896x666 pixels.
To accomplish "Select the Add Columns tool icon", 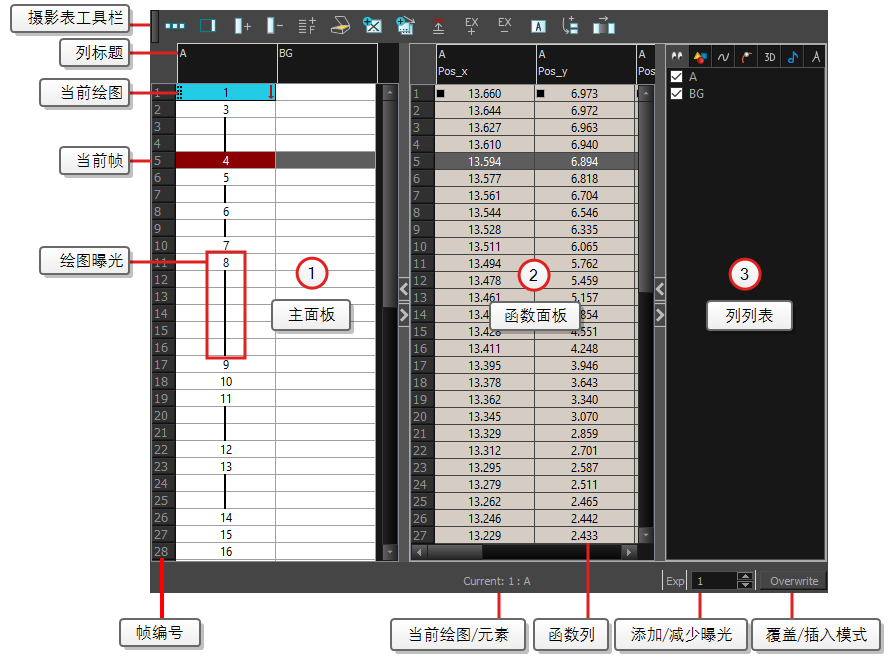I will coord(243,26).
